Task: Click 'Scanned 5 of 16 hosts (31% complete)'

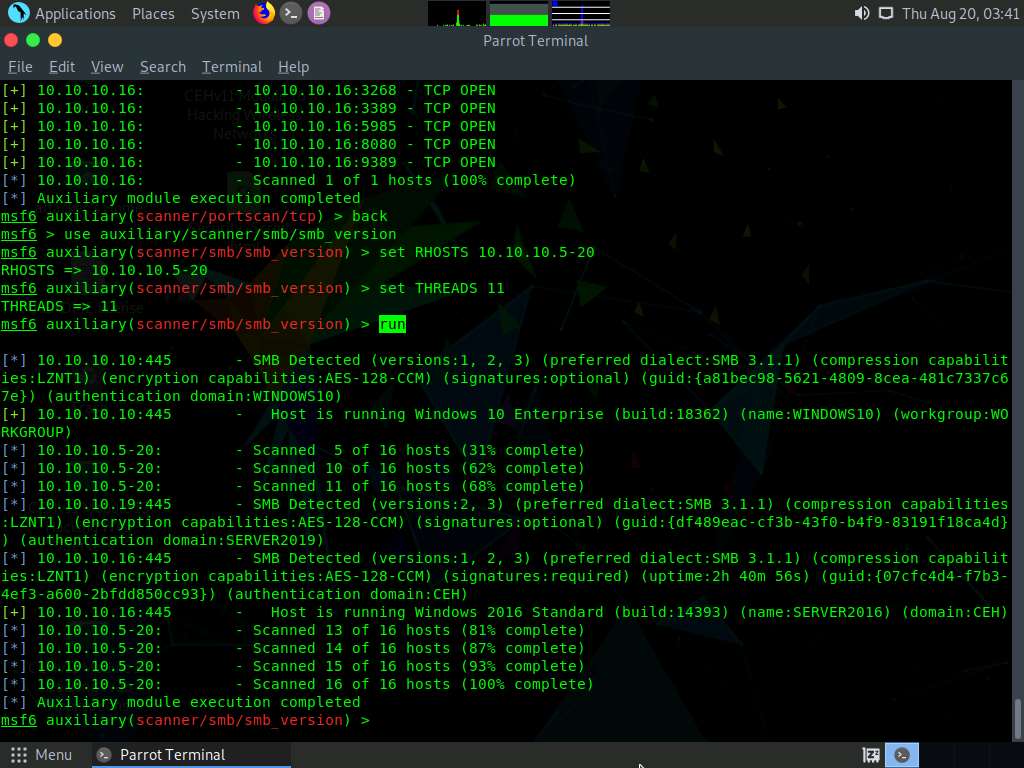Action: pos(418,451)
